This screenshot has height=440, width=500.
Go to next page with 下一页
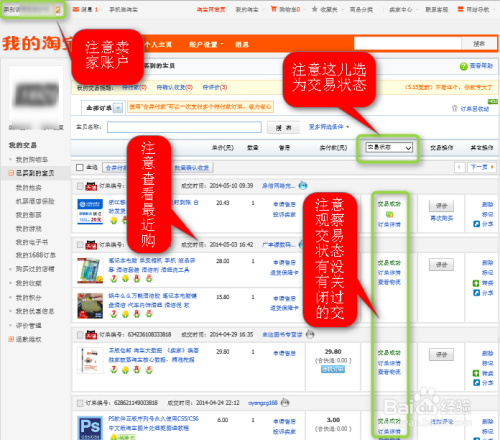(482, 167)
